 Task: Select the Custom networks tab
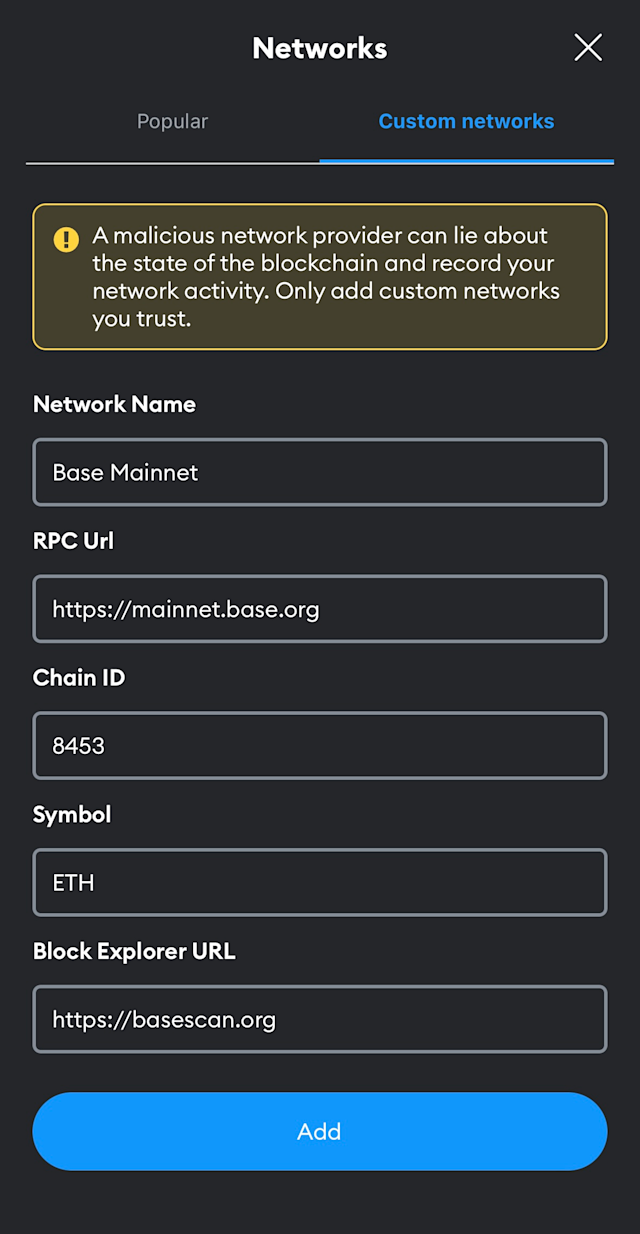pyautogui.click(x=466, y=122)
